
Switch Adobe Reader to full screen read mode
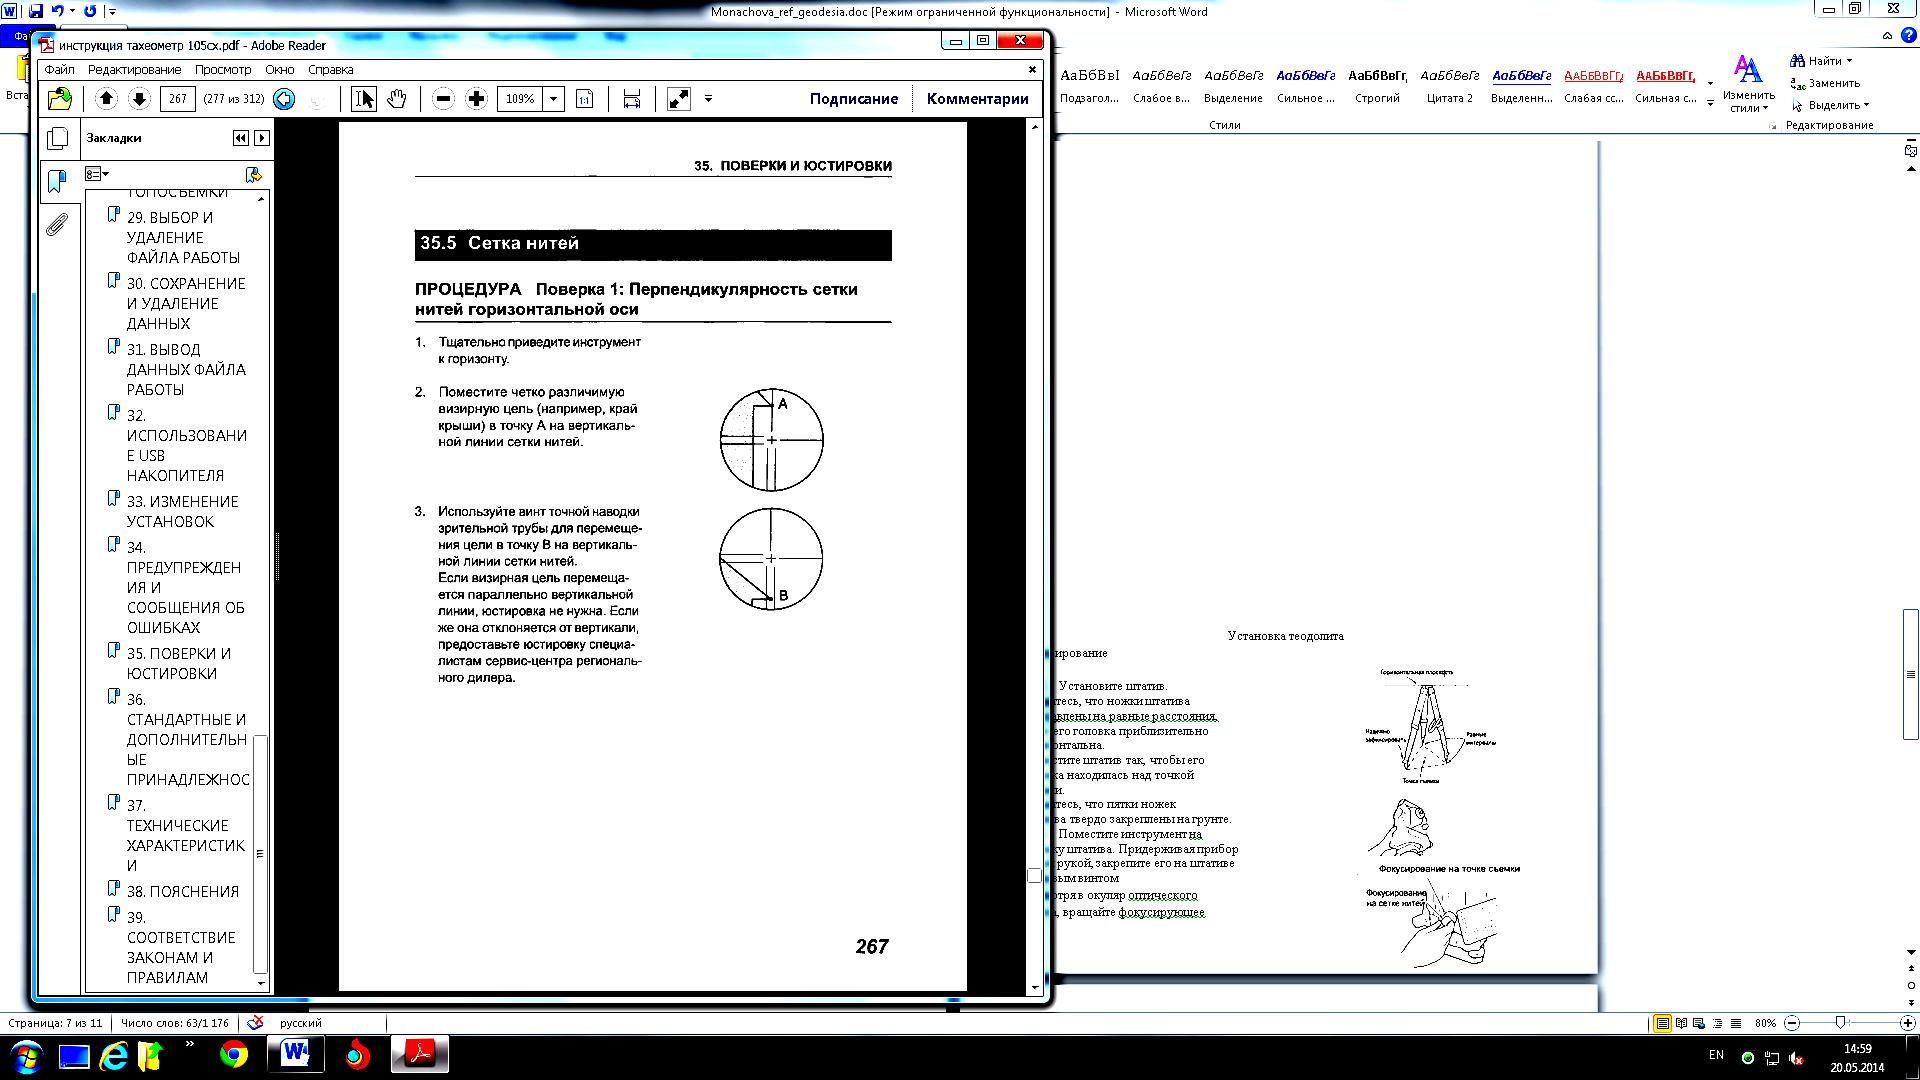point(679,98)
